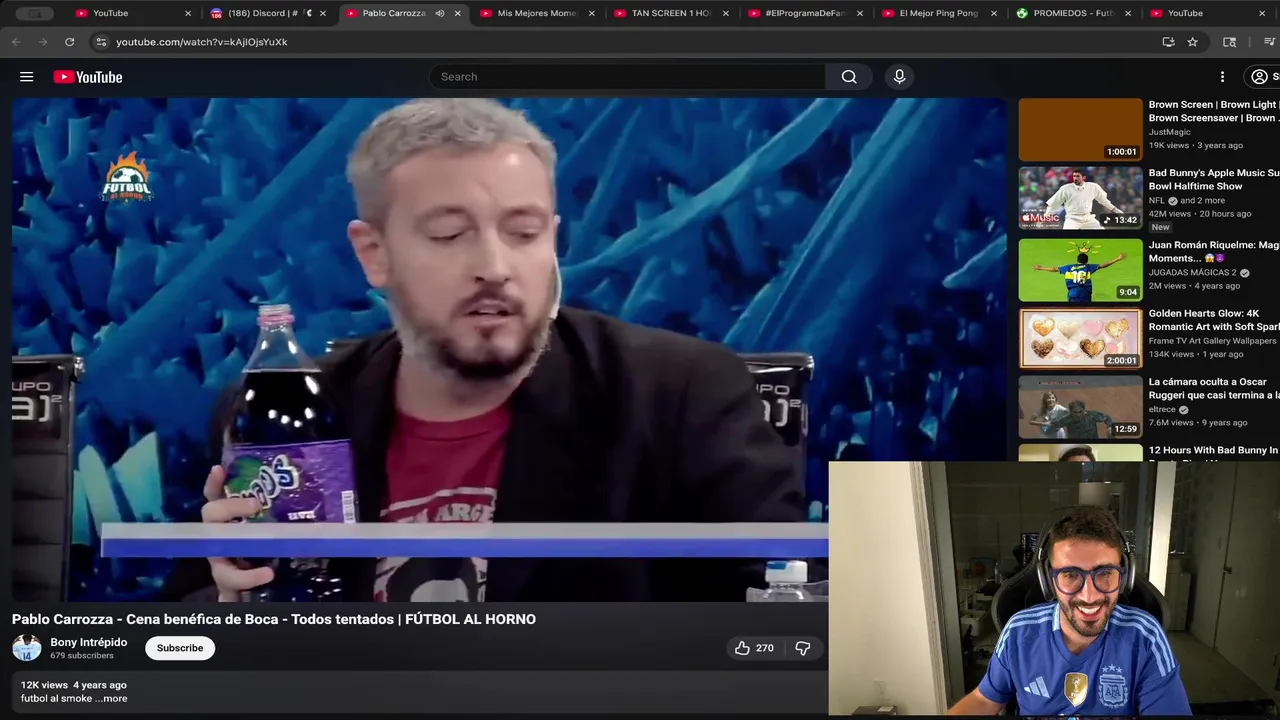Dislike the video with thumbs down
1280x720 pixels.
coord(802,648)
